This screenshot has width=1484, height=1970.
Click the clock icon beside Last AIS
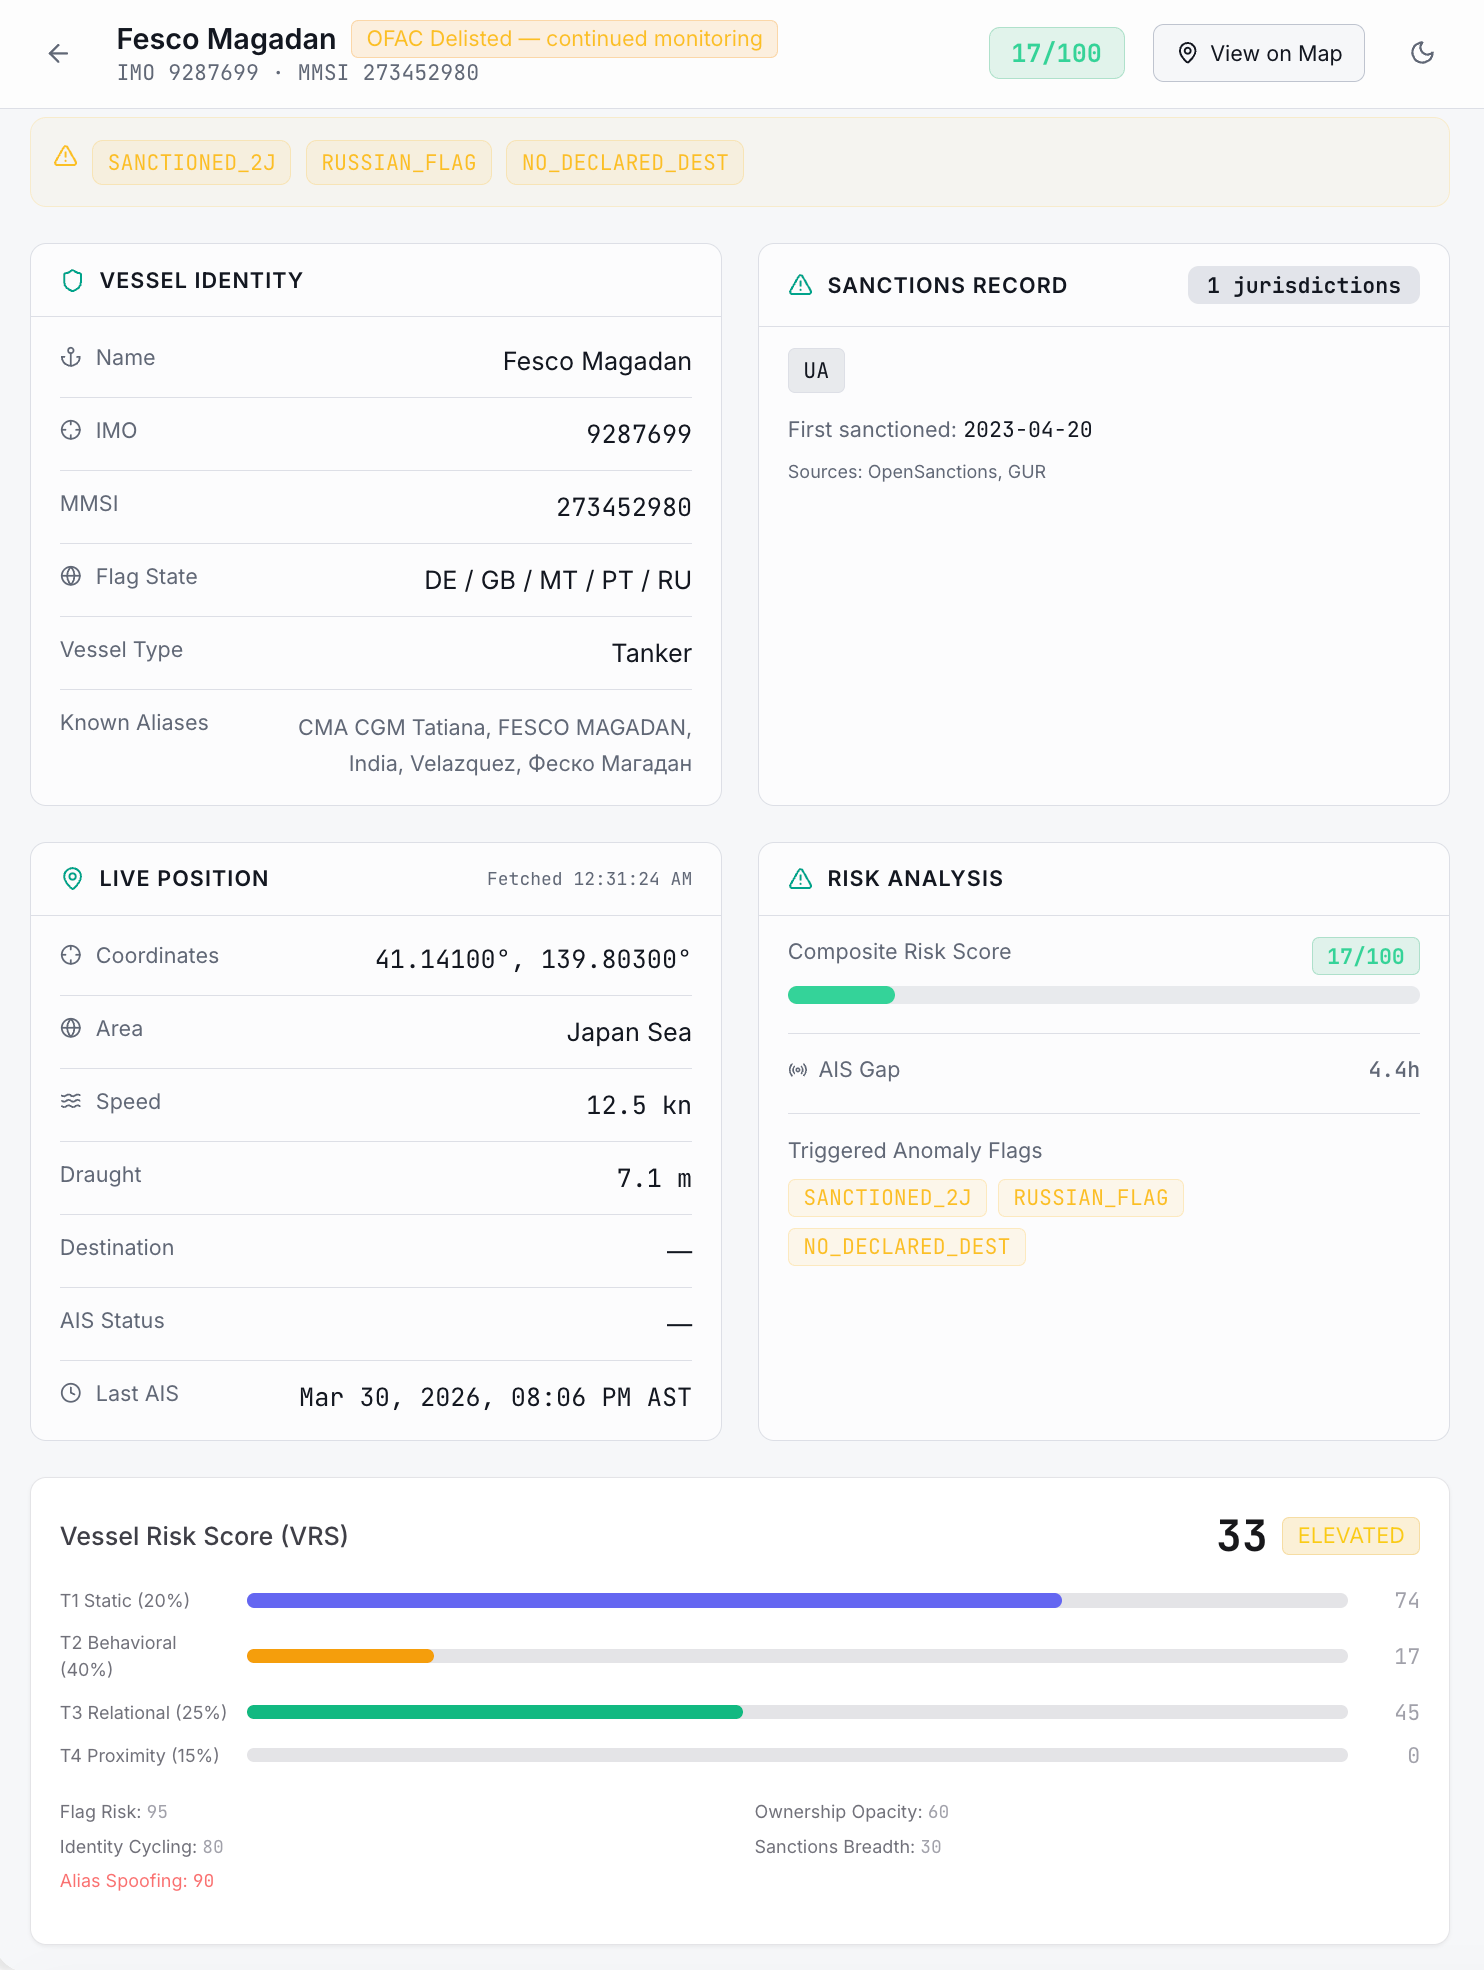click(71, 1393)
